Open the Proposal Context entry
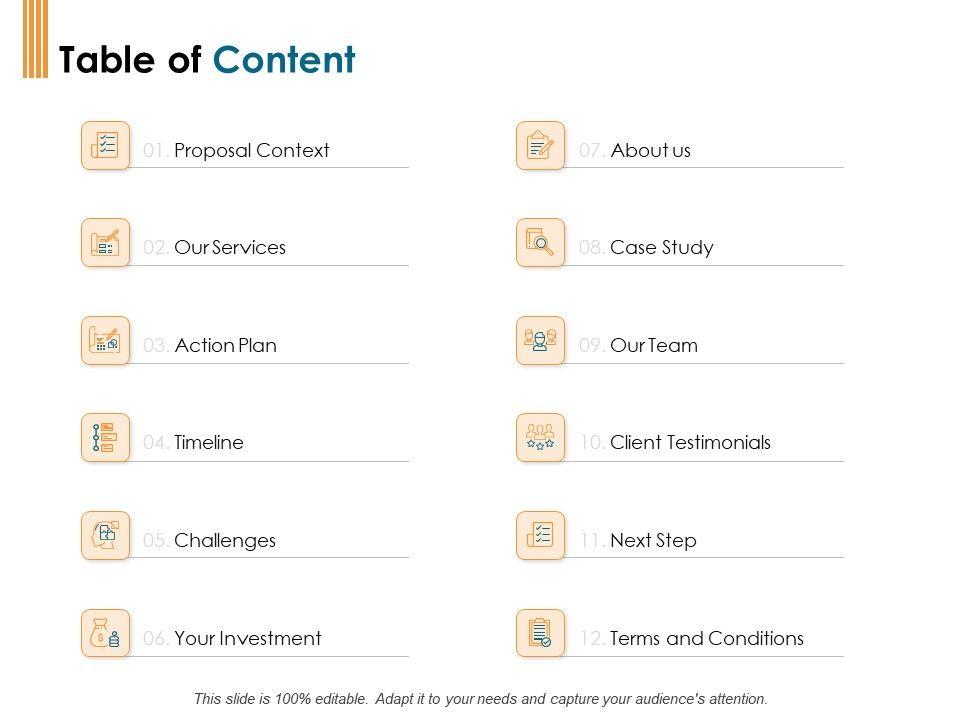 pyautogui.click(x=251, y=151)
